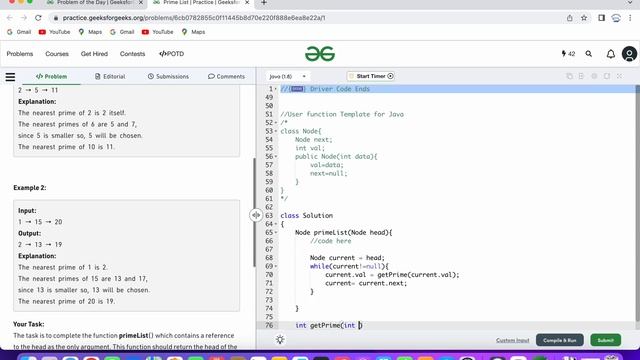
Task: Open the first Maps bookmark
Action: click(x=90, y=32)
